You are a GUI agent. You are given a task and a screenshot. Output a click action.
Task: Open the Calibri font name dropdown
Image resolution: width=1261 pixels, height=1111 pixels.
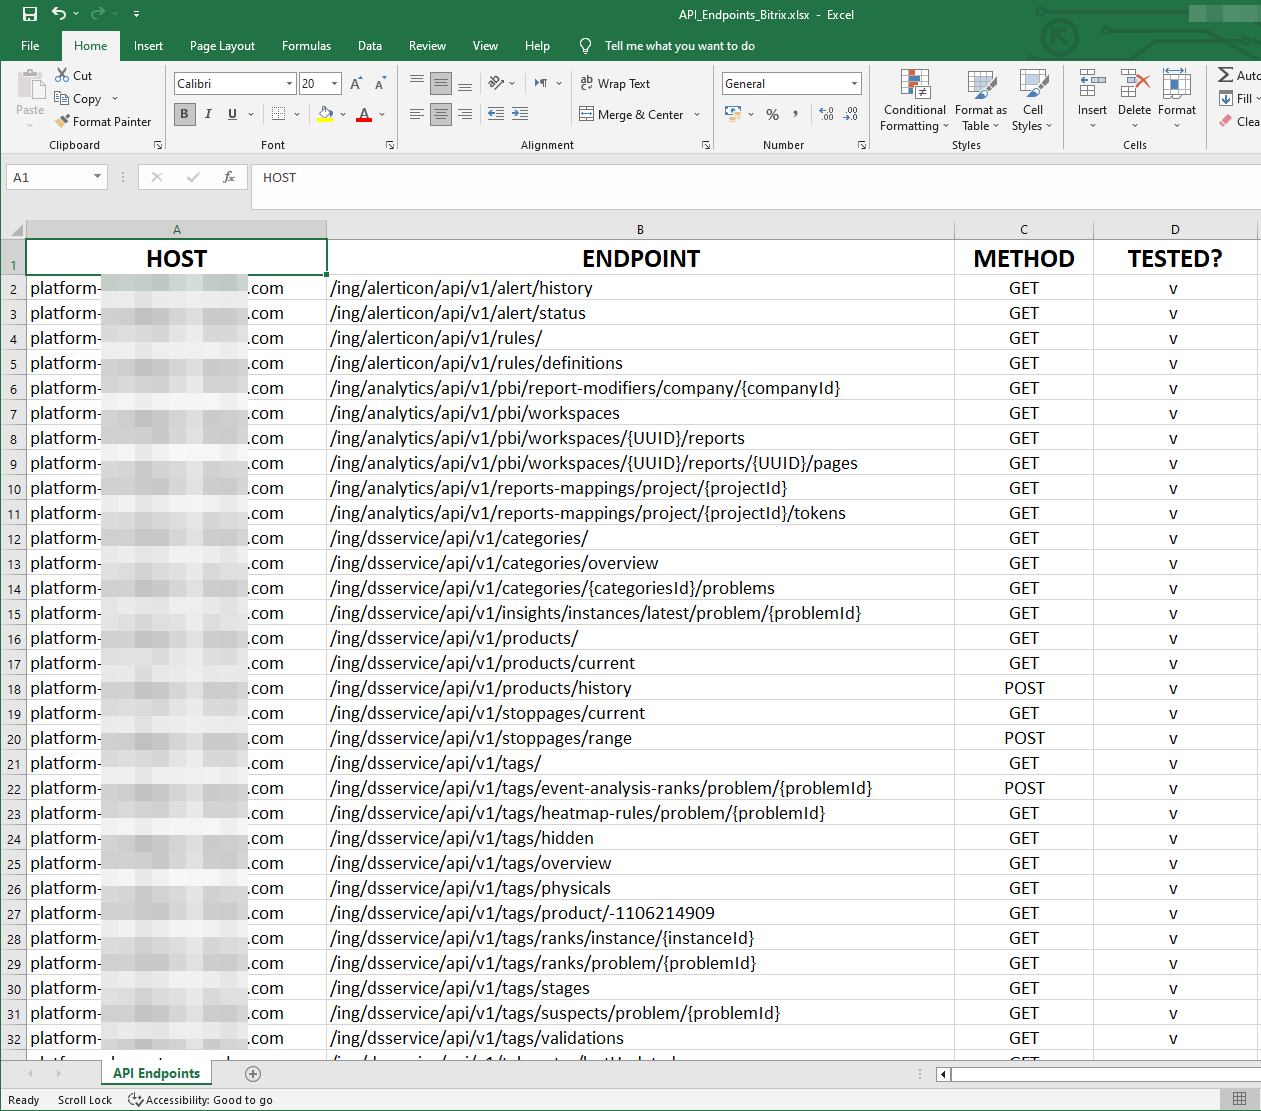289,84
